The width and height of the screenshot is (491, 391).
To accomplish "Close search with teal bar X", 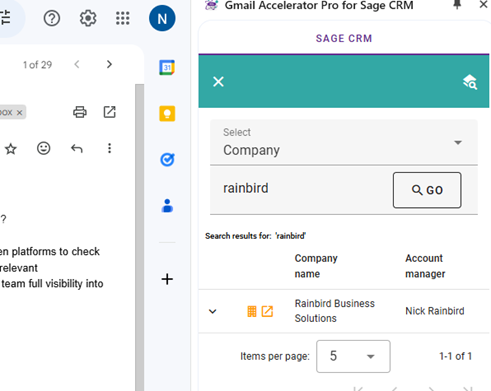I will click(218, 82).
